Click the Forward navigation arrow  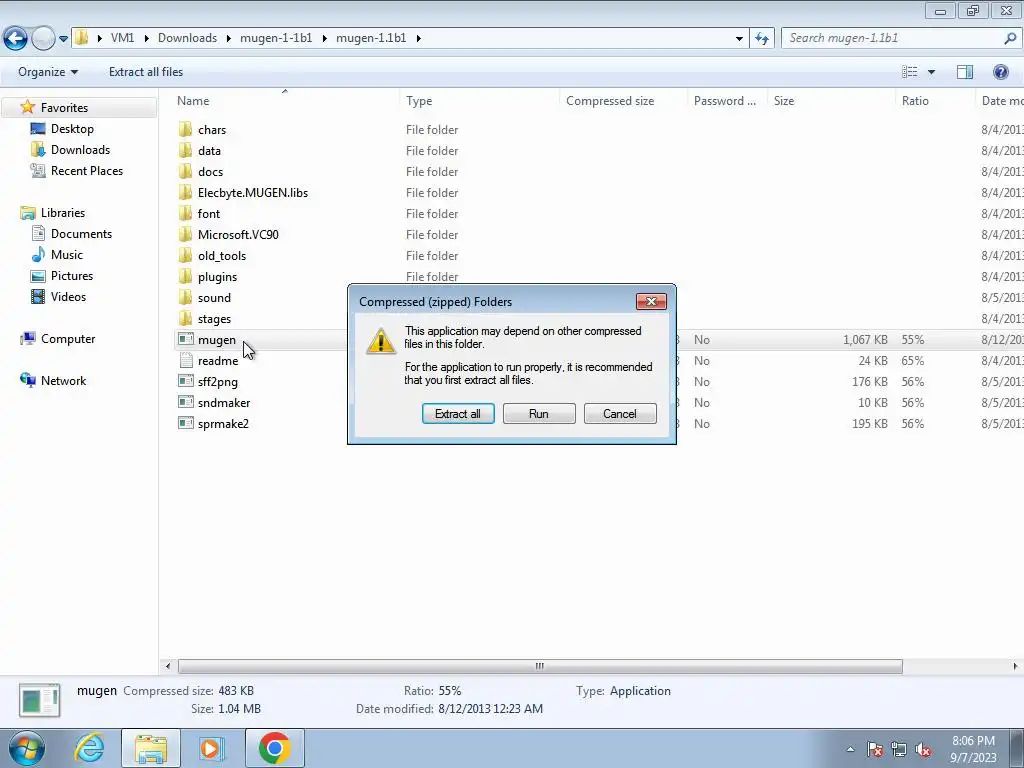point(43,39)
